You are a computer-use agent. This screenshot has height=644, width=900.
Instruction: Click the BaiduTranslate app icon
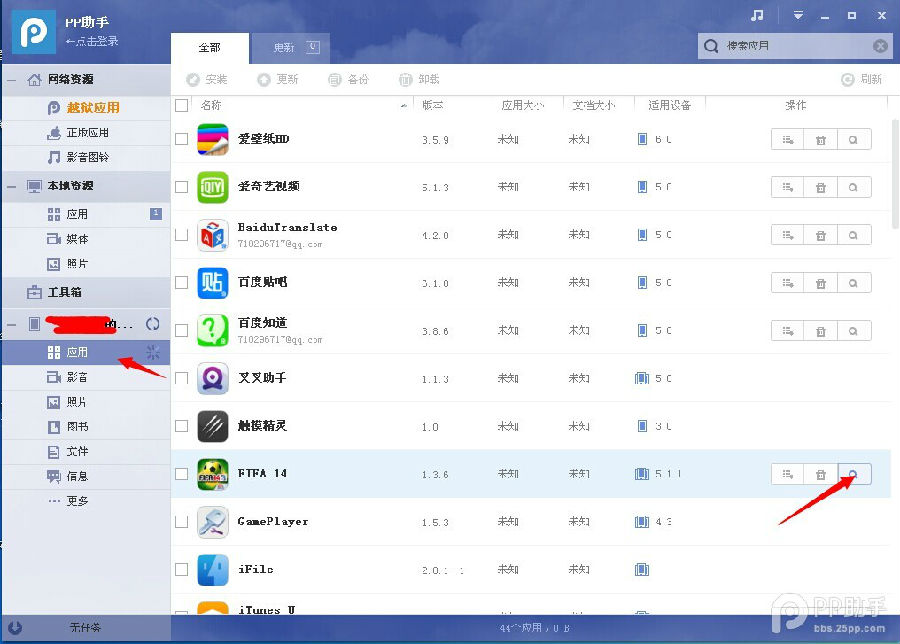213,235
